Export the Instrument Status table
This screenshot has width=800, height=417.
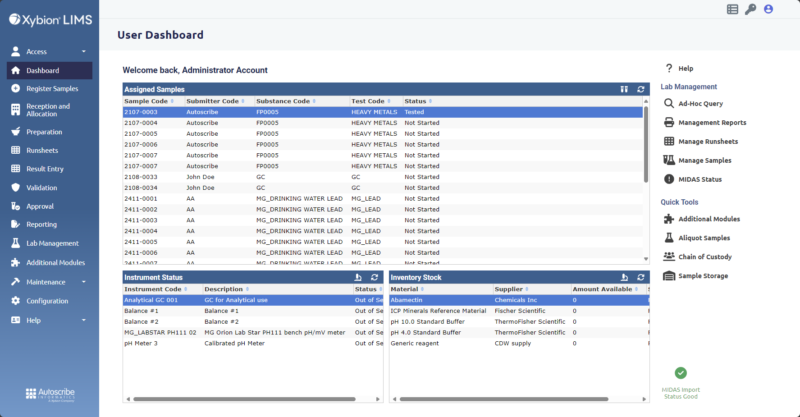[358, 277]
